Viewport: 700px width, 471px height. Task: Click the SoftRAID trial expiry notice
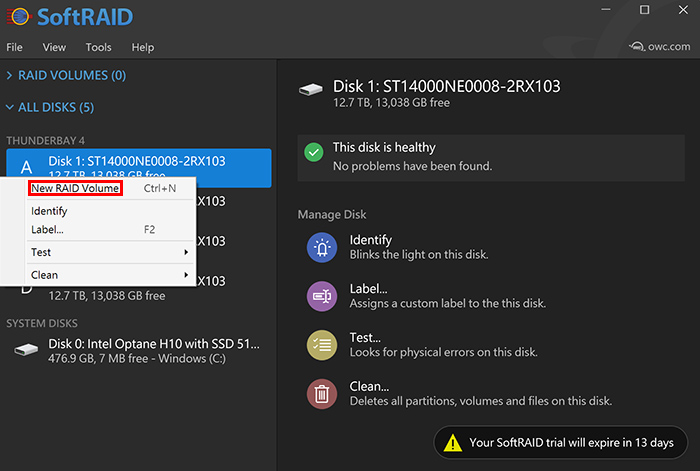561,442
